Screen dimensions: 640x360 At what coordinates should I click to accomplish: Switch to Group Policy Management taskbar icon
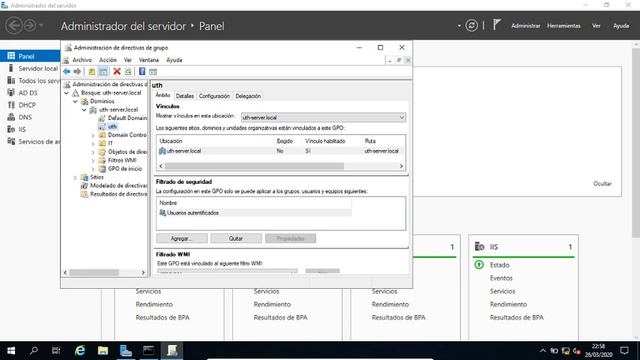[x=172, y=351]
